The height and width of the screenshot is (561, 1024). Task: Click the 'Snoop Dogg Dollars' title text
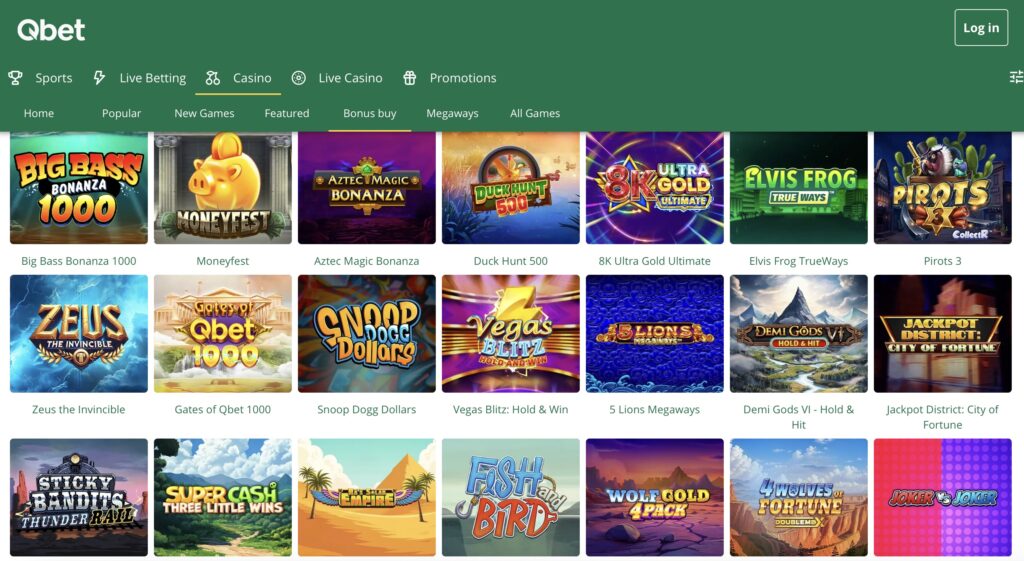[x=367, y=409]
